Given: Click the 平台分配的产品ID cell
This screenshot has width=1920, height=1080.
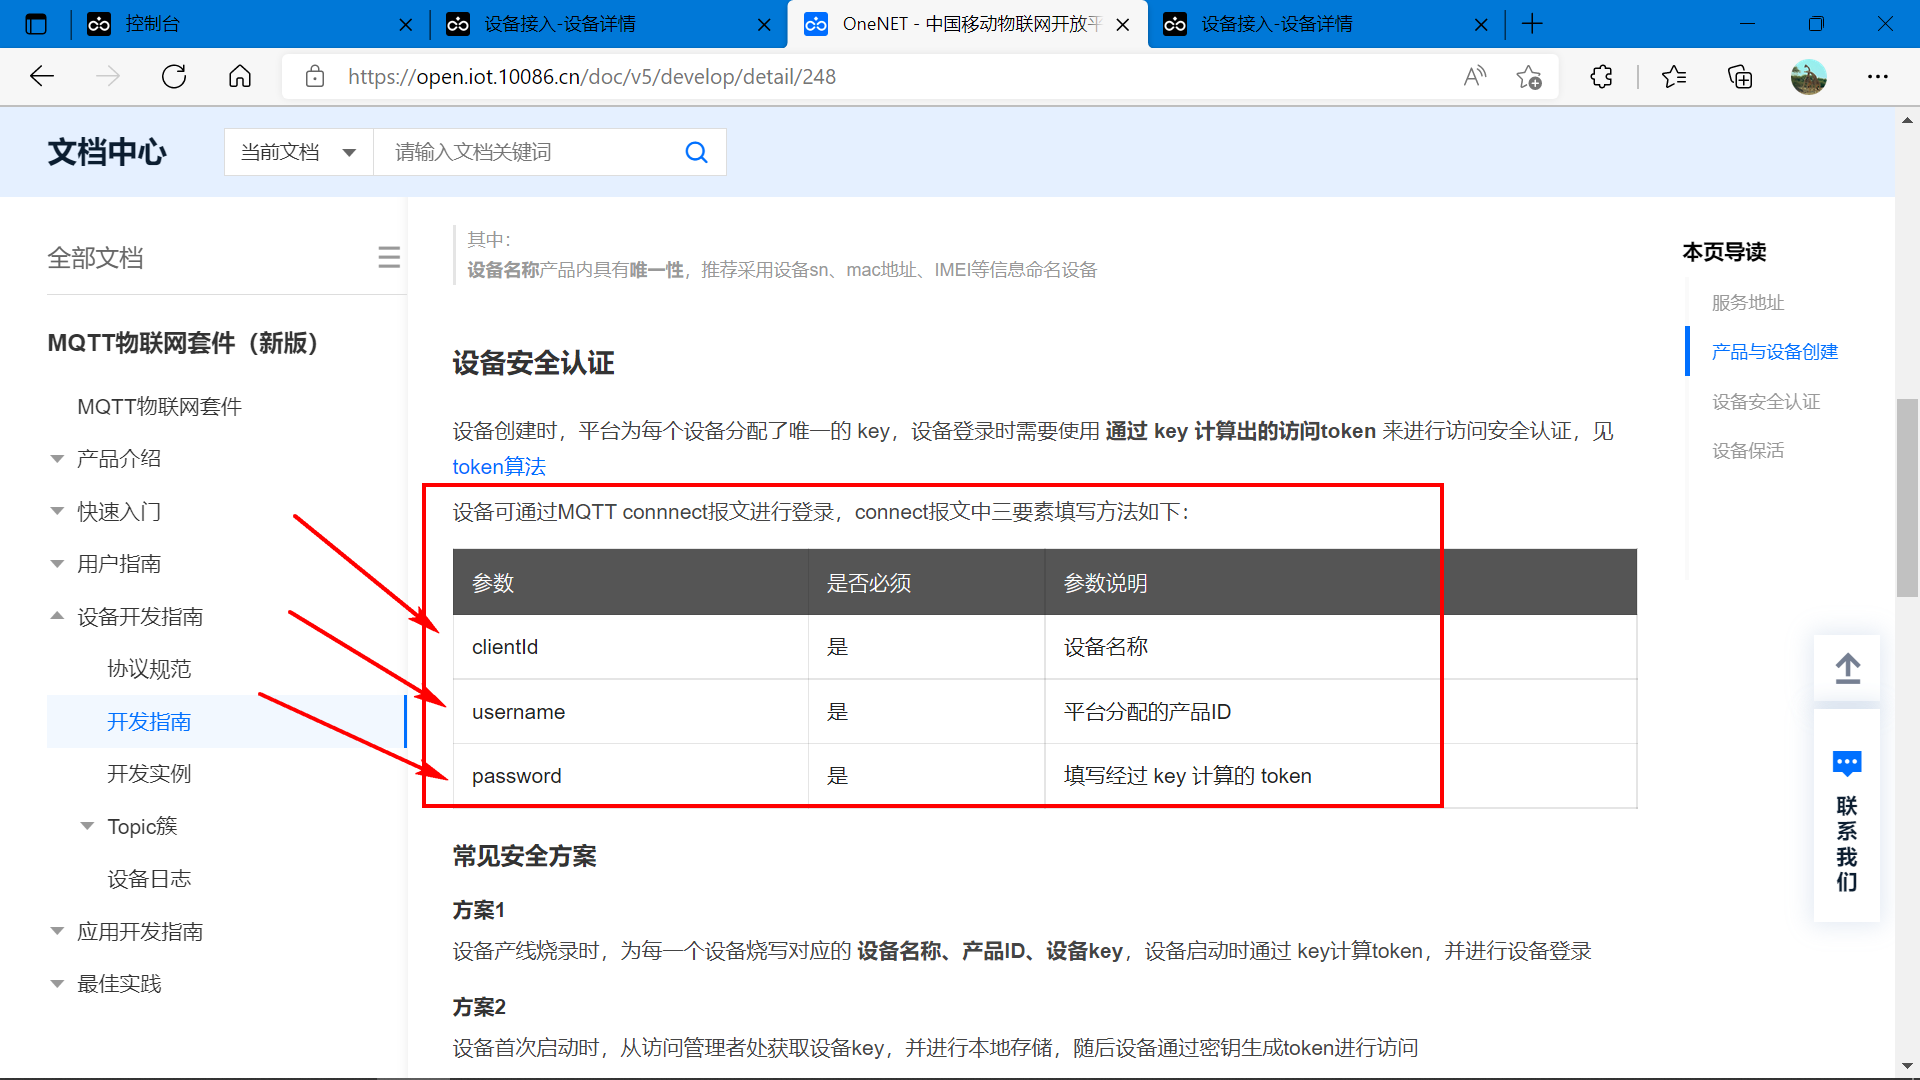Looking at the screenshot, I should pyautogui.click(x=1340, y=712).
